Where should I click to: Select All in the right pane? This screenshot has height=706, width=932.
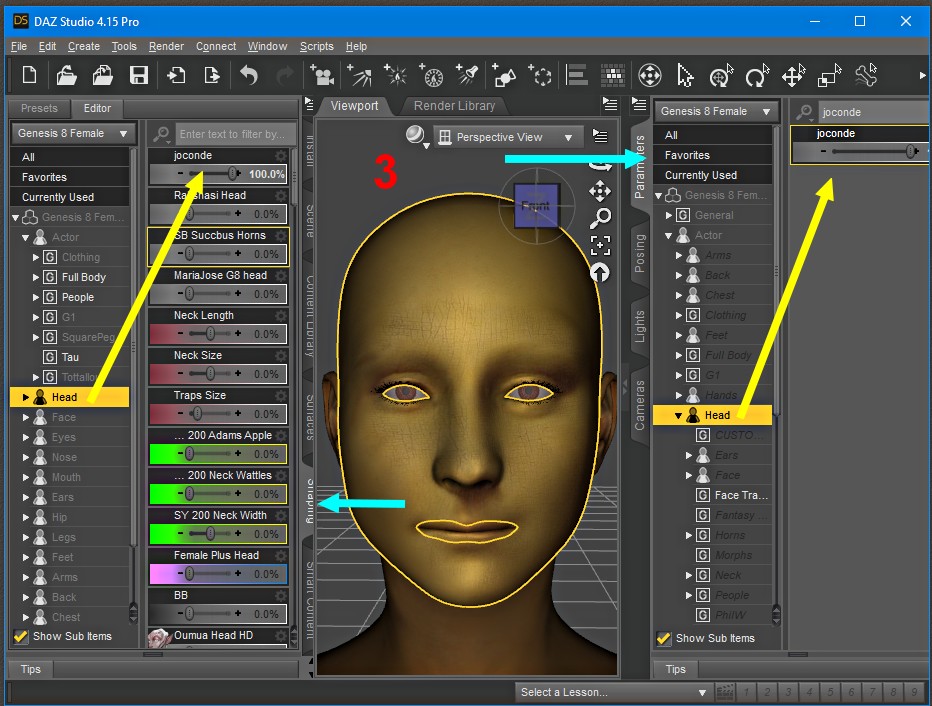[713, 135]
